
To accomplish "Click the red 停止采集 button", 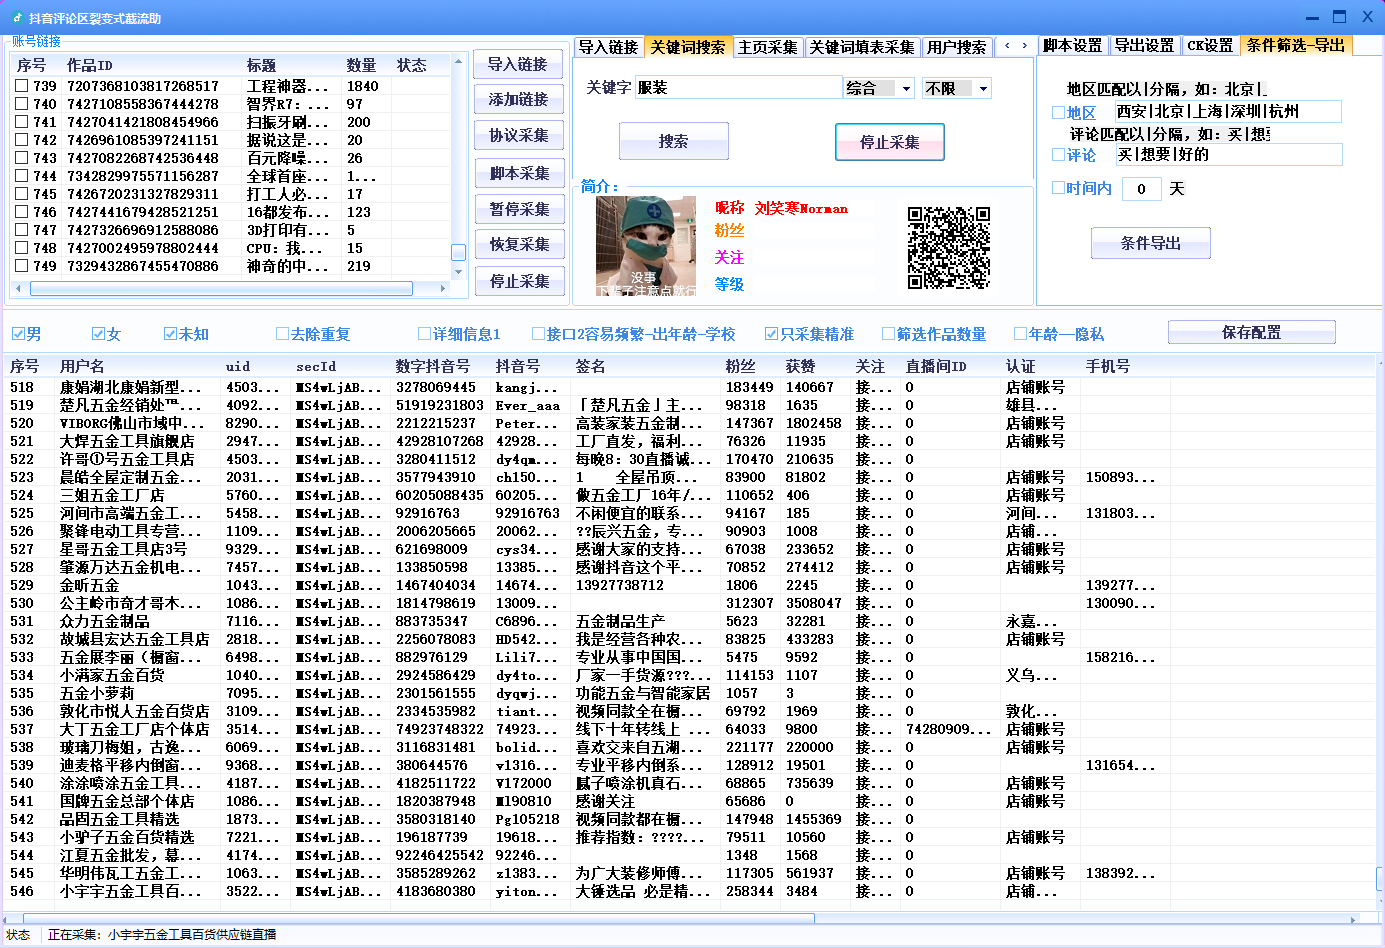I will [889, 141].
